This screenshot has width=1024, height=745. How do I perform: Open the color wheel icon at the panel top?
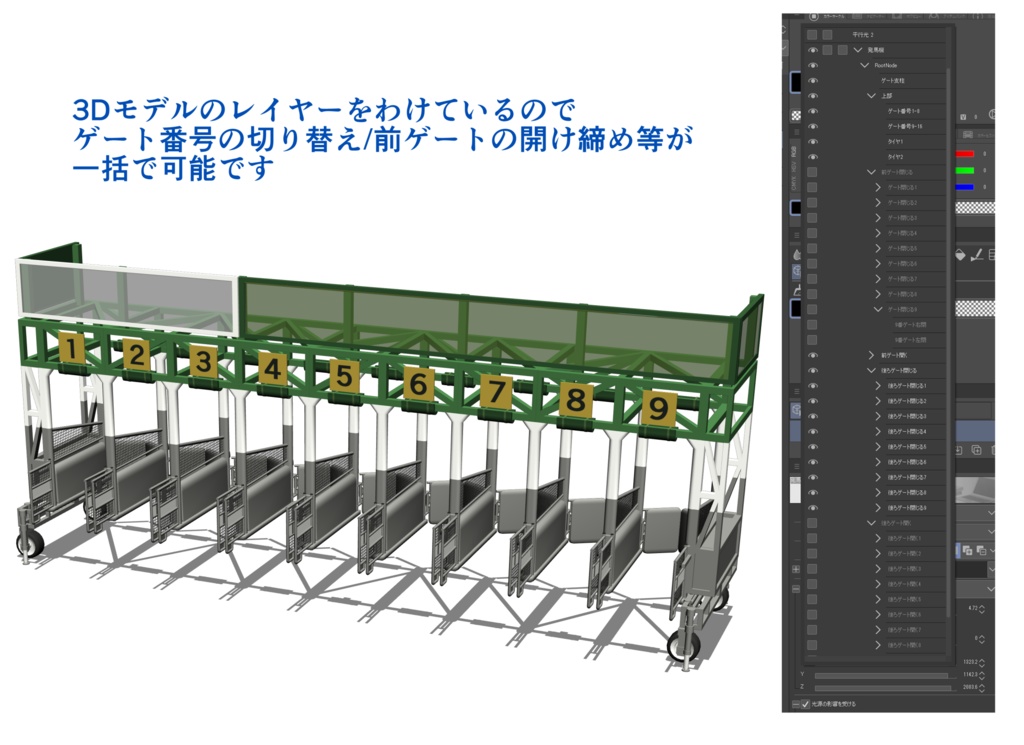tap(813, 15)
